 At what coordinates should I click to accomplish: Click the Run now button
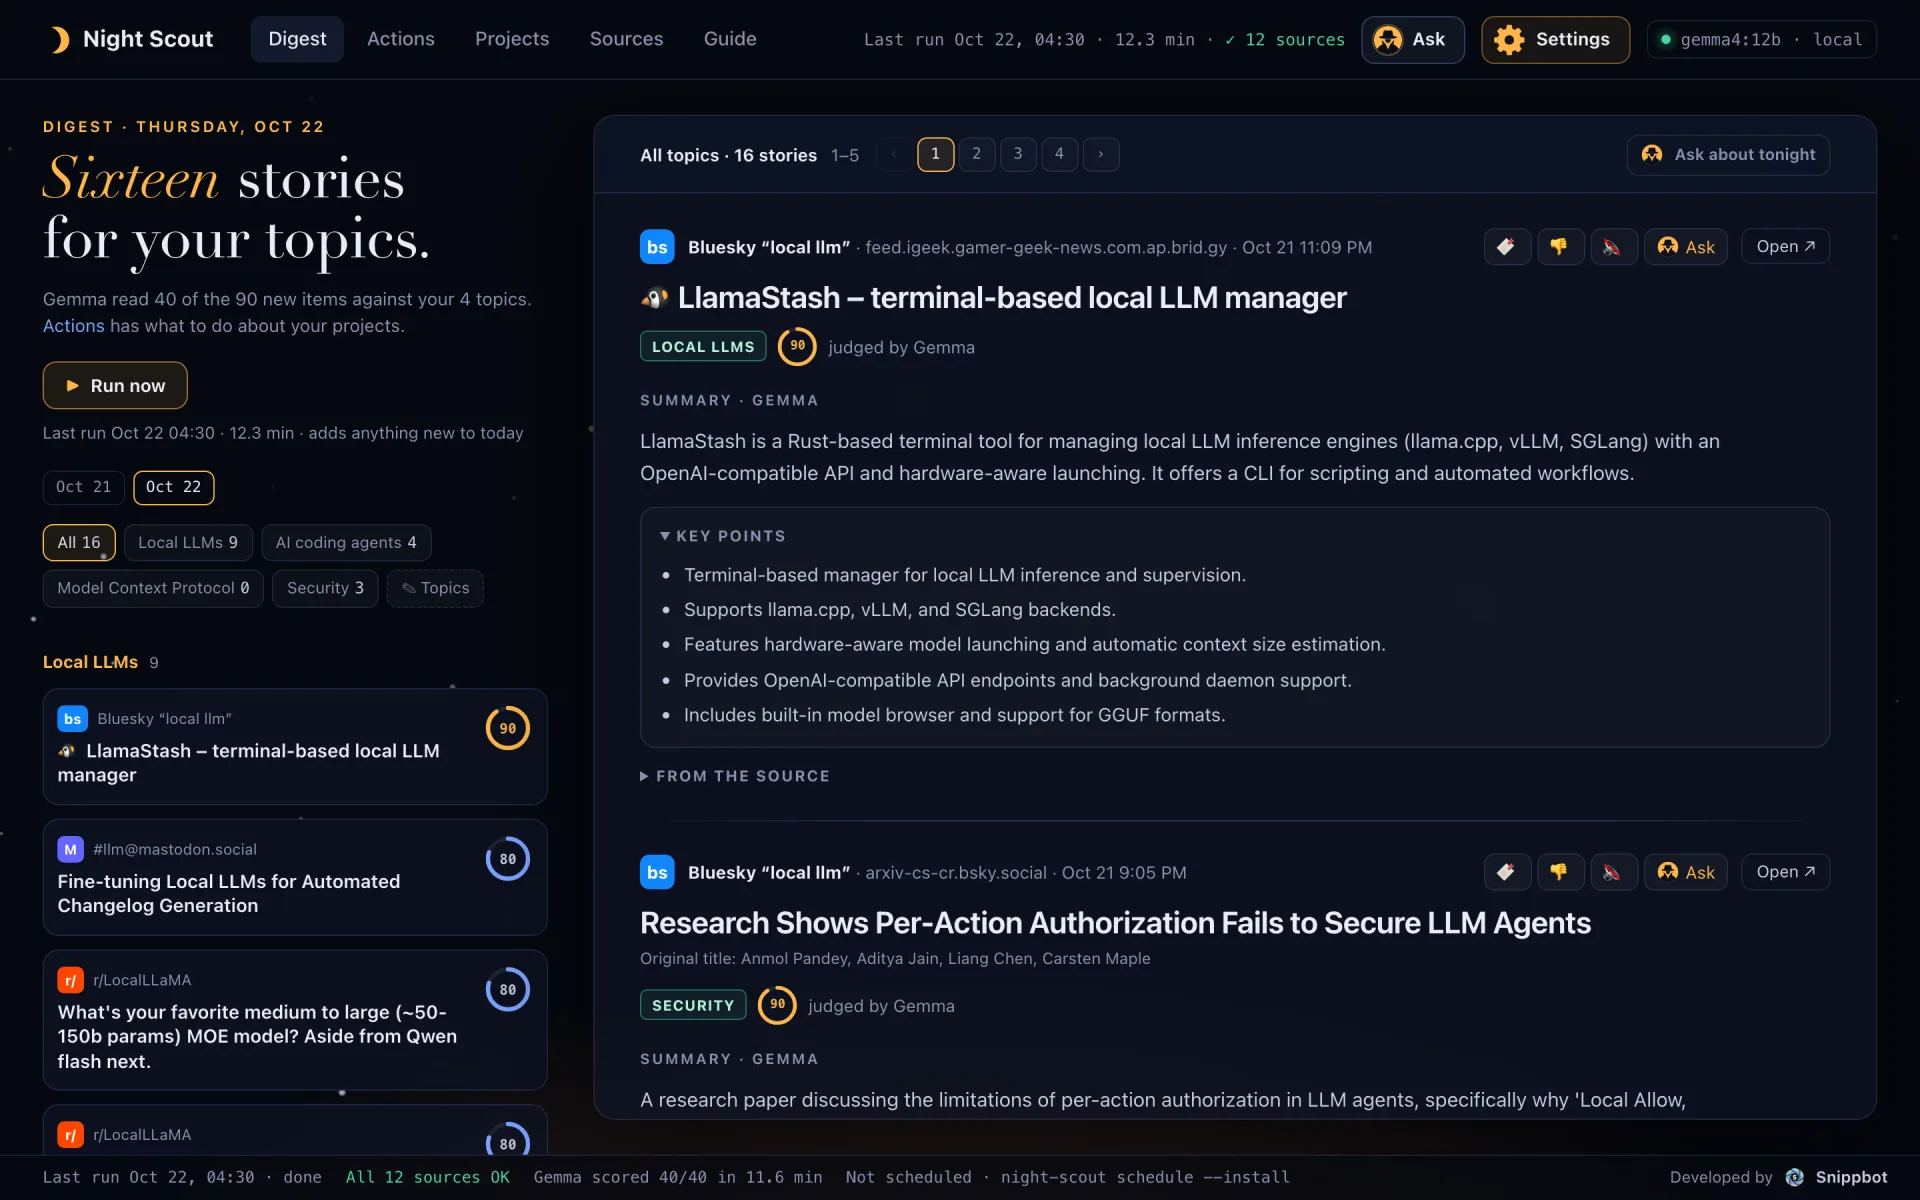pos(115,385)
